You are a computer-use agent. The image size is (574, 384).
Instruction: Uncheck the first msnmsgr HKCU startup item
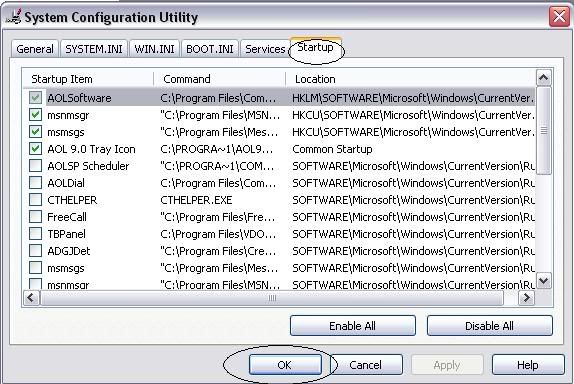(x=36, y=115)
